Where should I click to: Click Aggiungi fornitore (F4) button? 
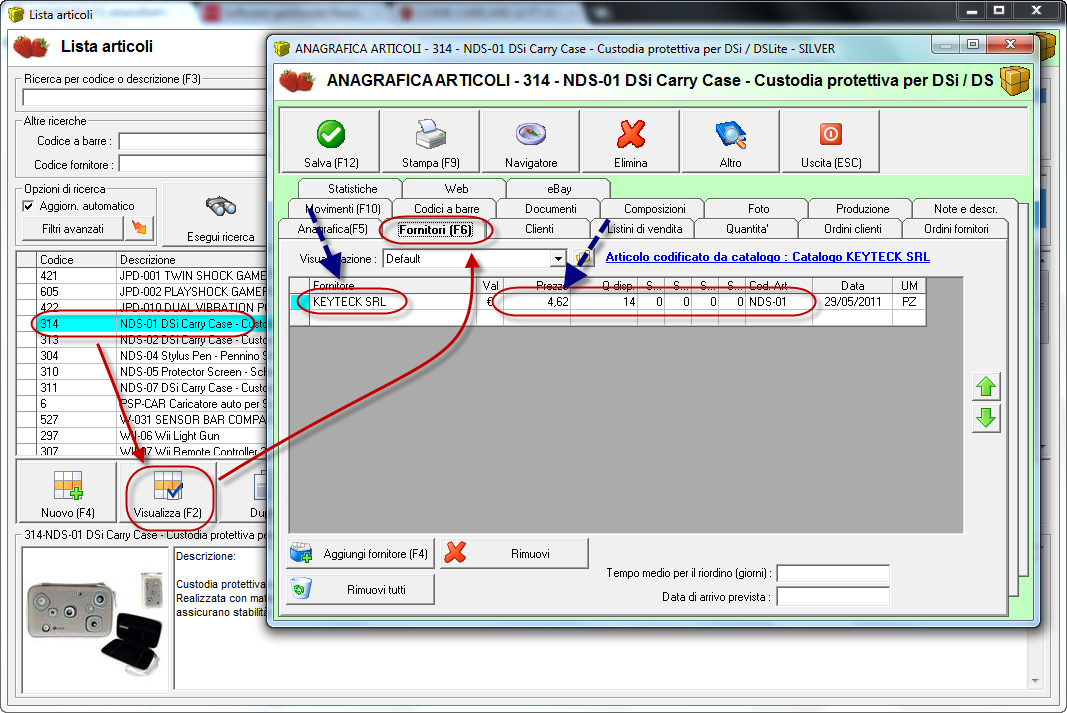(361, 554)
